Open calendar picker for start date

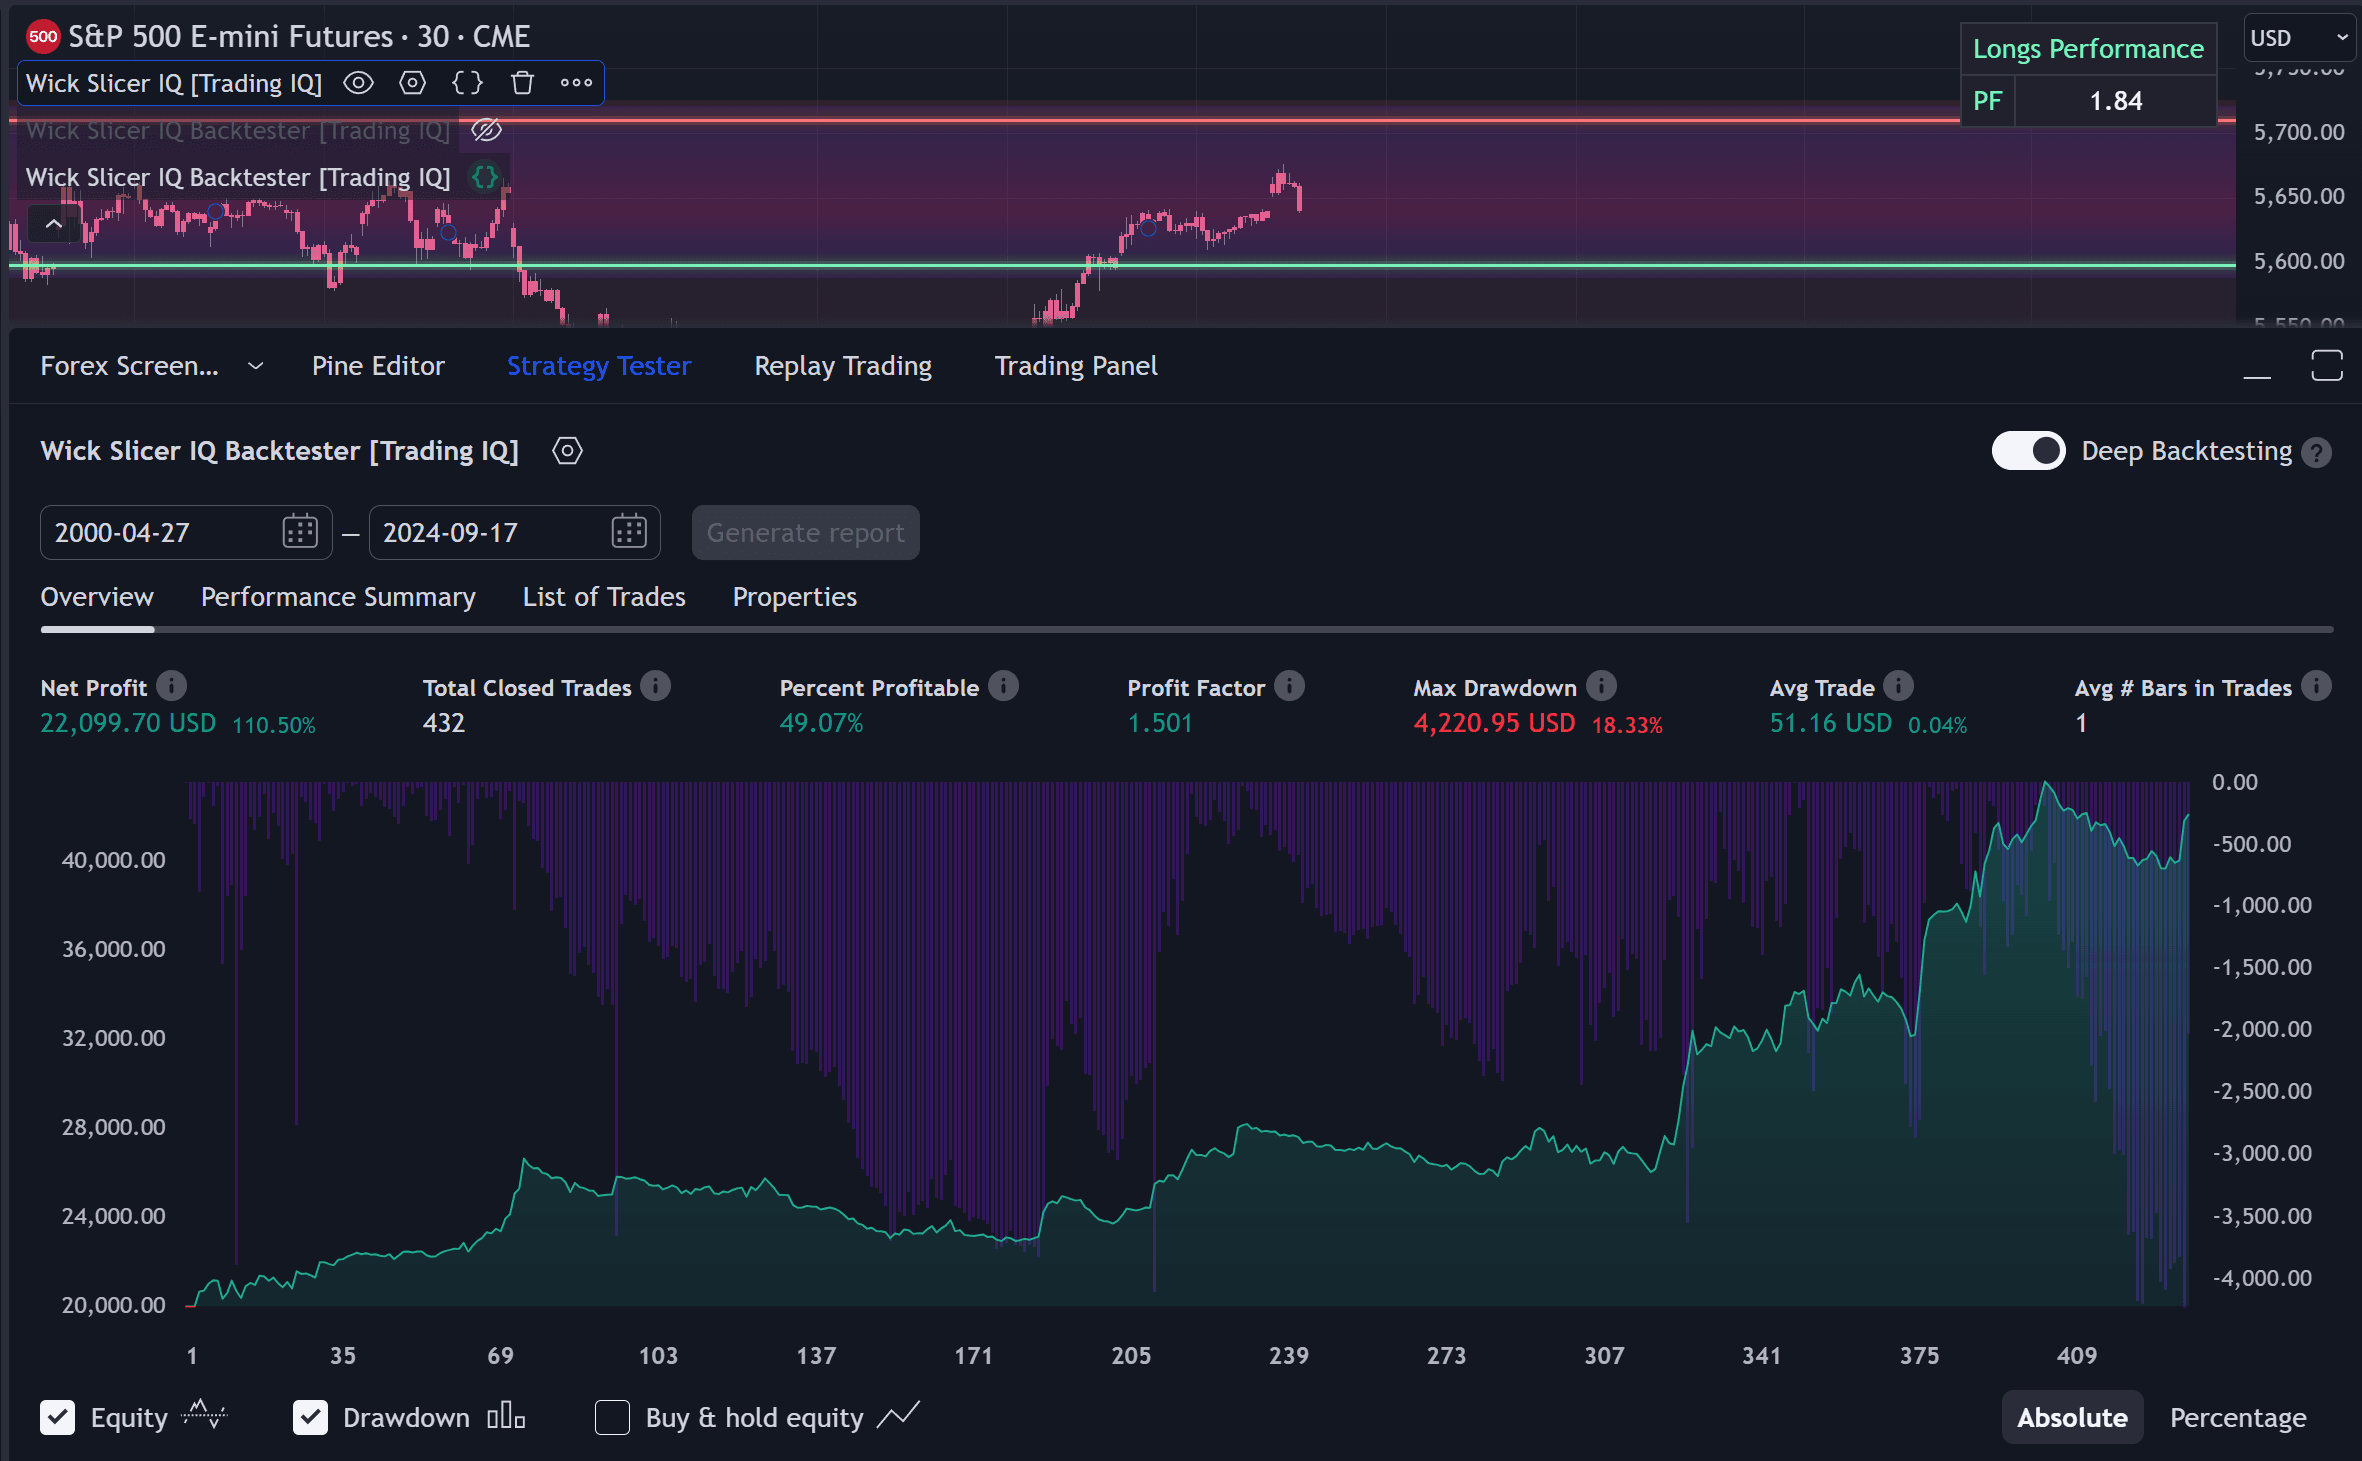pos(300,532)
